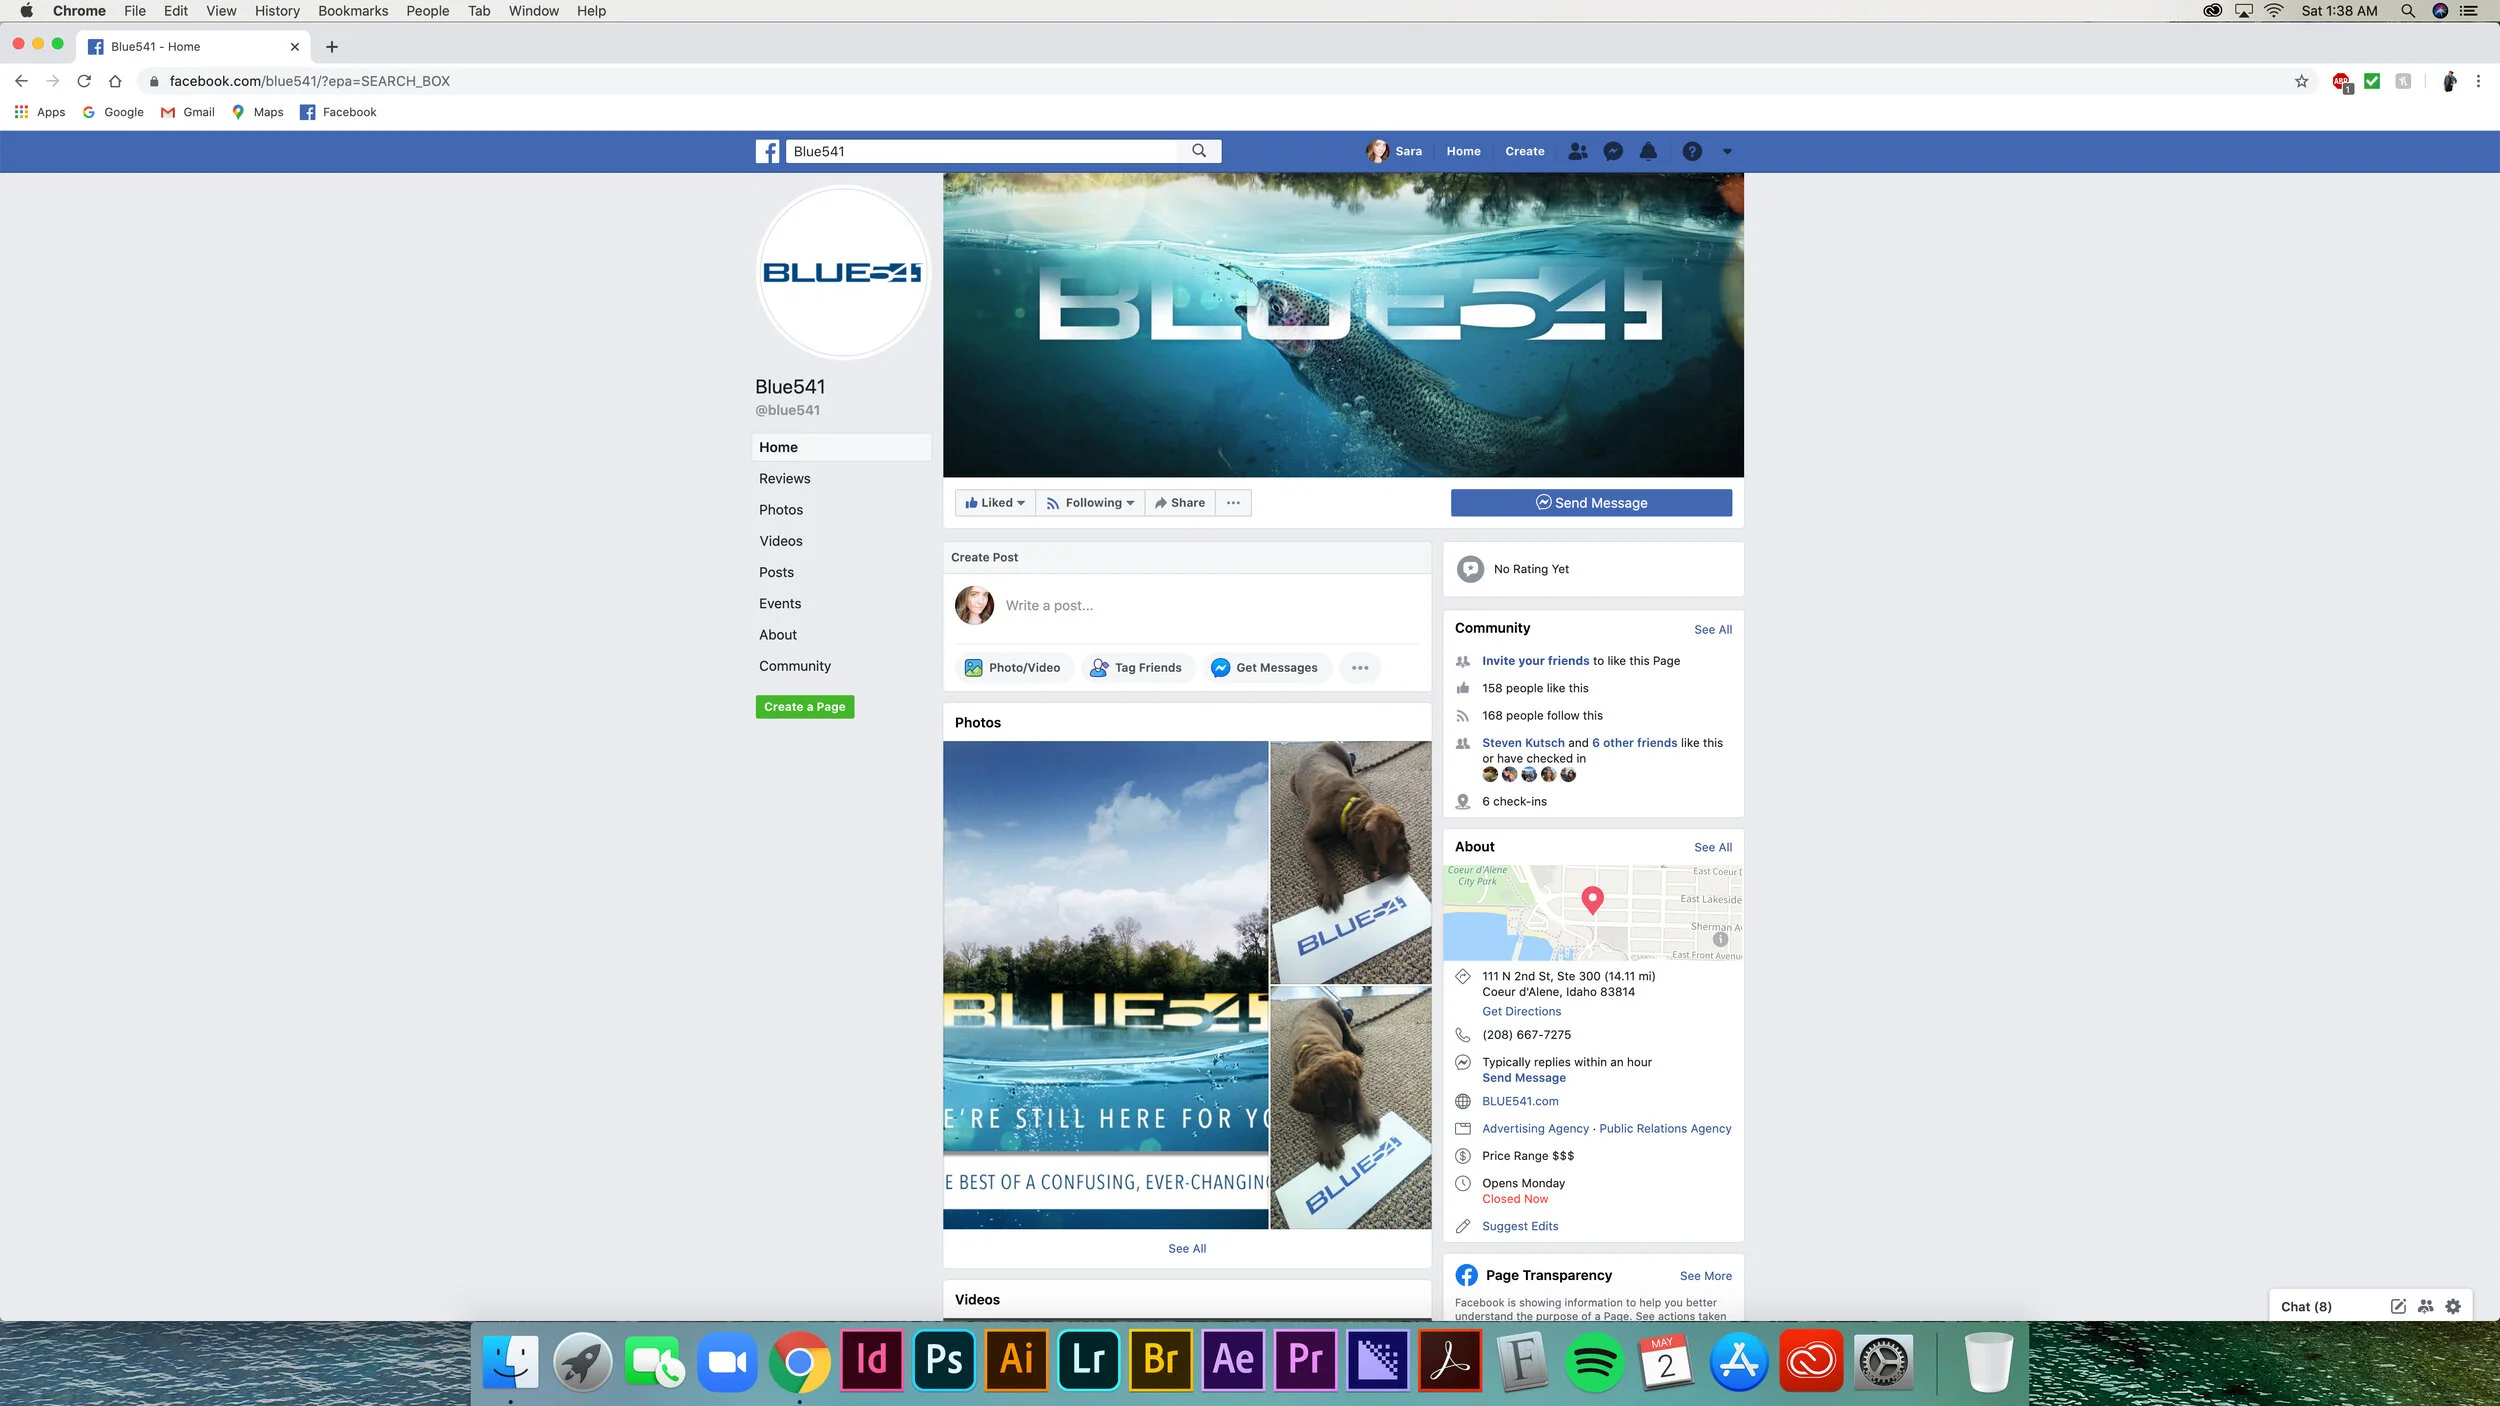Viewport: 2500px width, 1406px height.
Task: Click See All under Photos
Action: pos(1187,1249)
